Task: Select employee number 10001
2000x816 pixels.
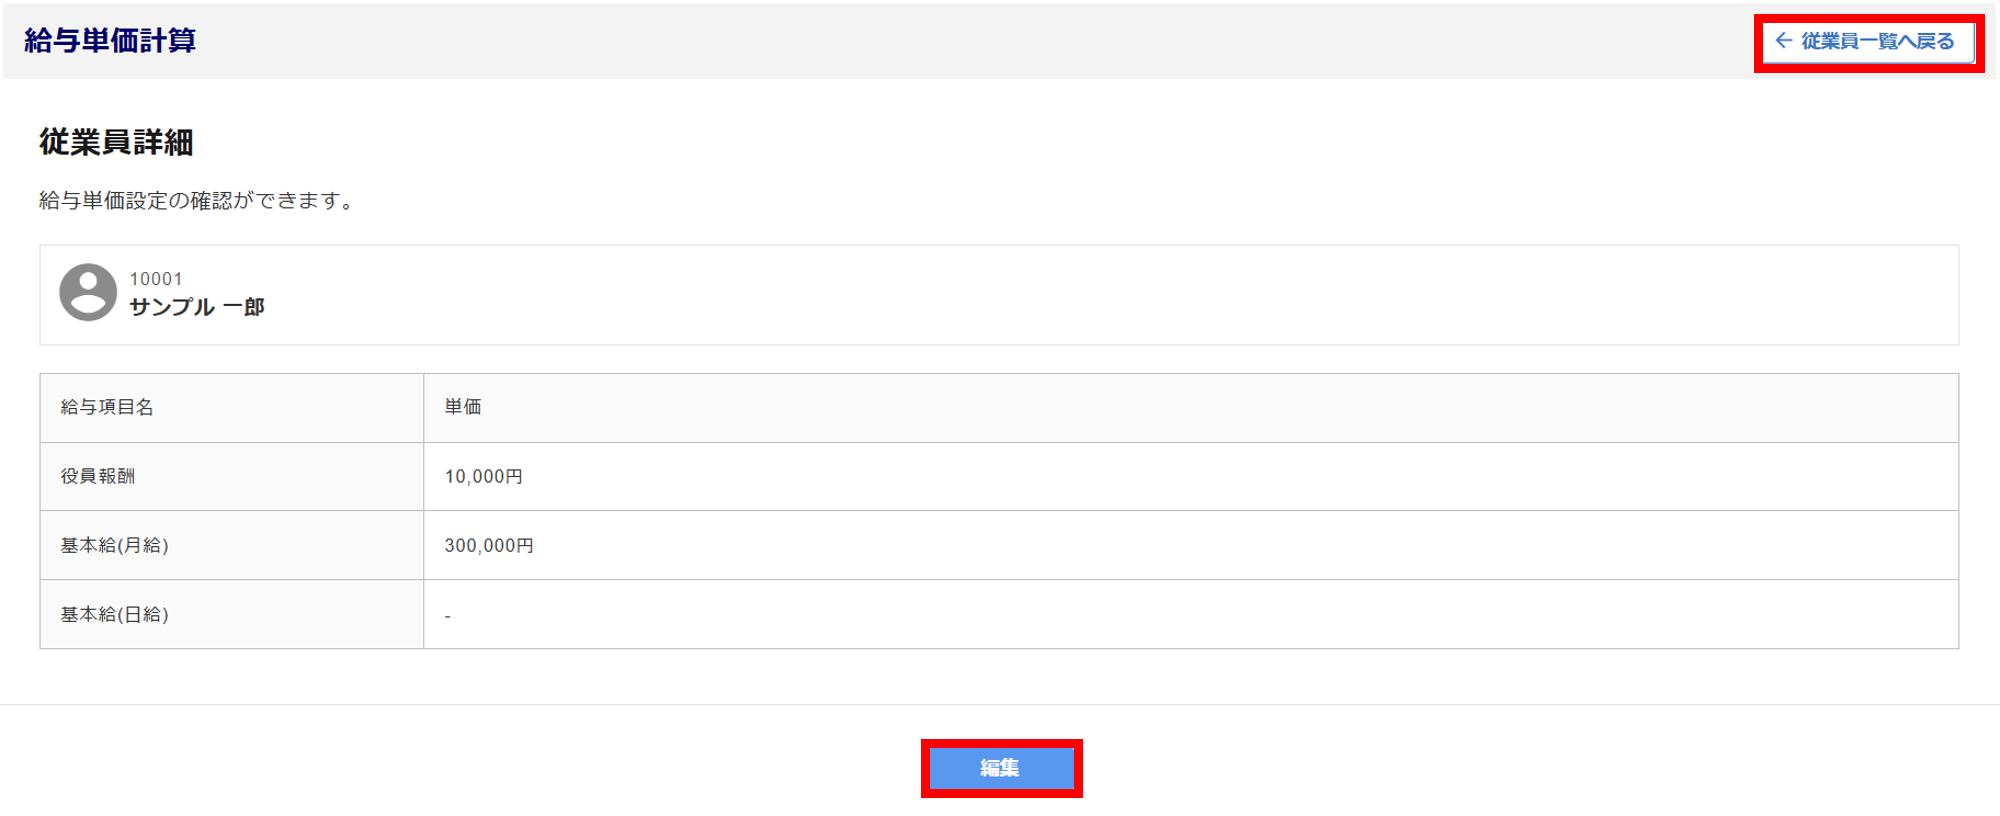Action: coord(156,279)
